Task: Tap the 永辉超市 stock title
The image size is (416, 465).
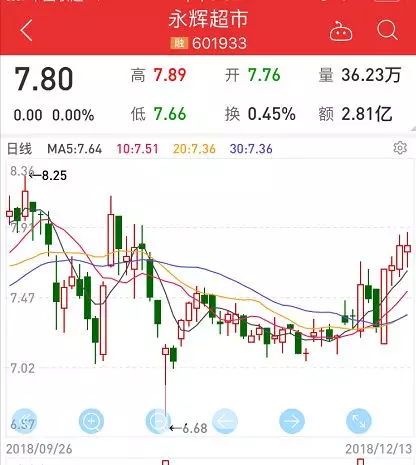Action: (208, 18)
